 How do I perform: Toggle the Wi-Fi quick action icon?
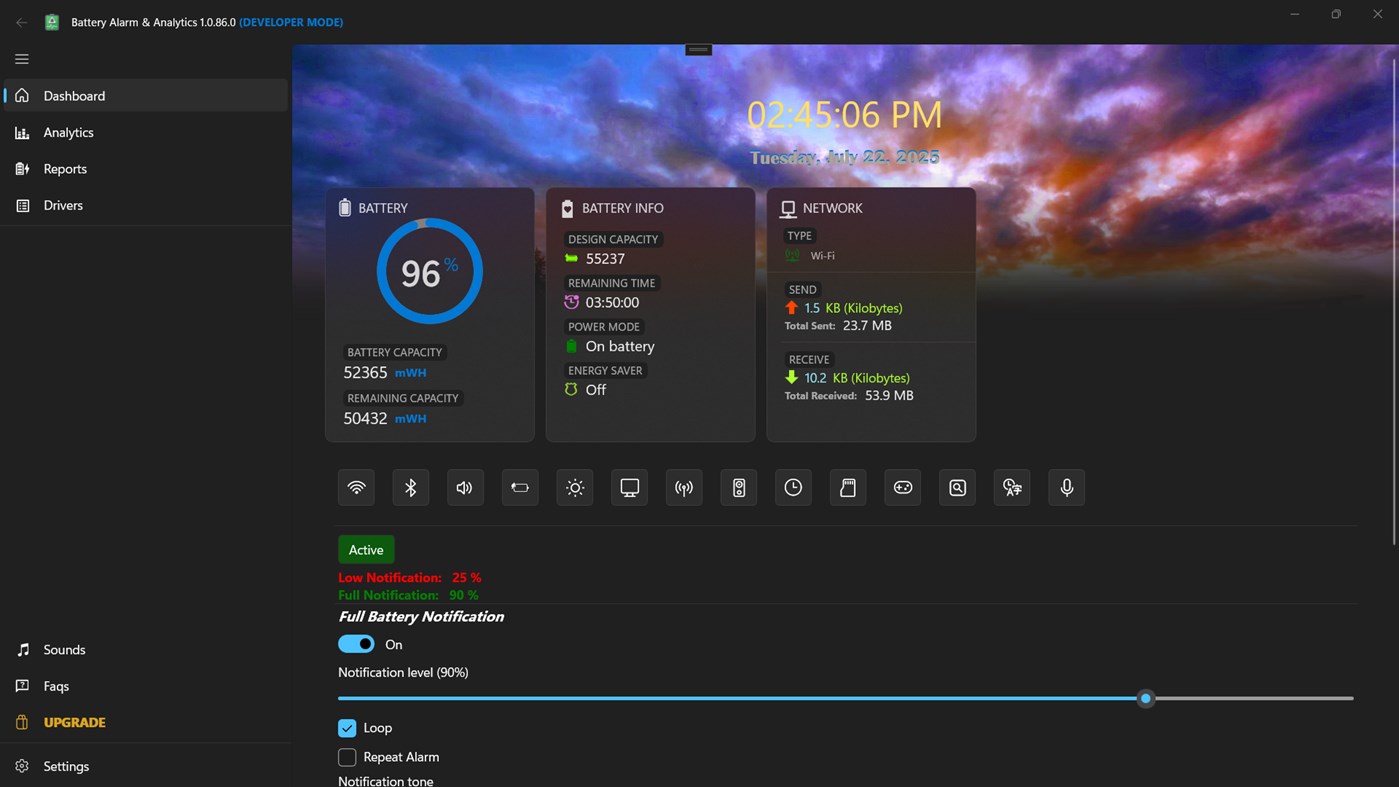tap(356, 487)
